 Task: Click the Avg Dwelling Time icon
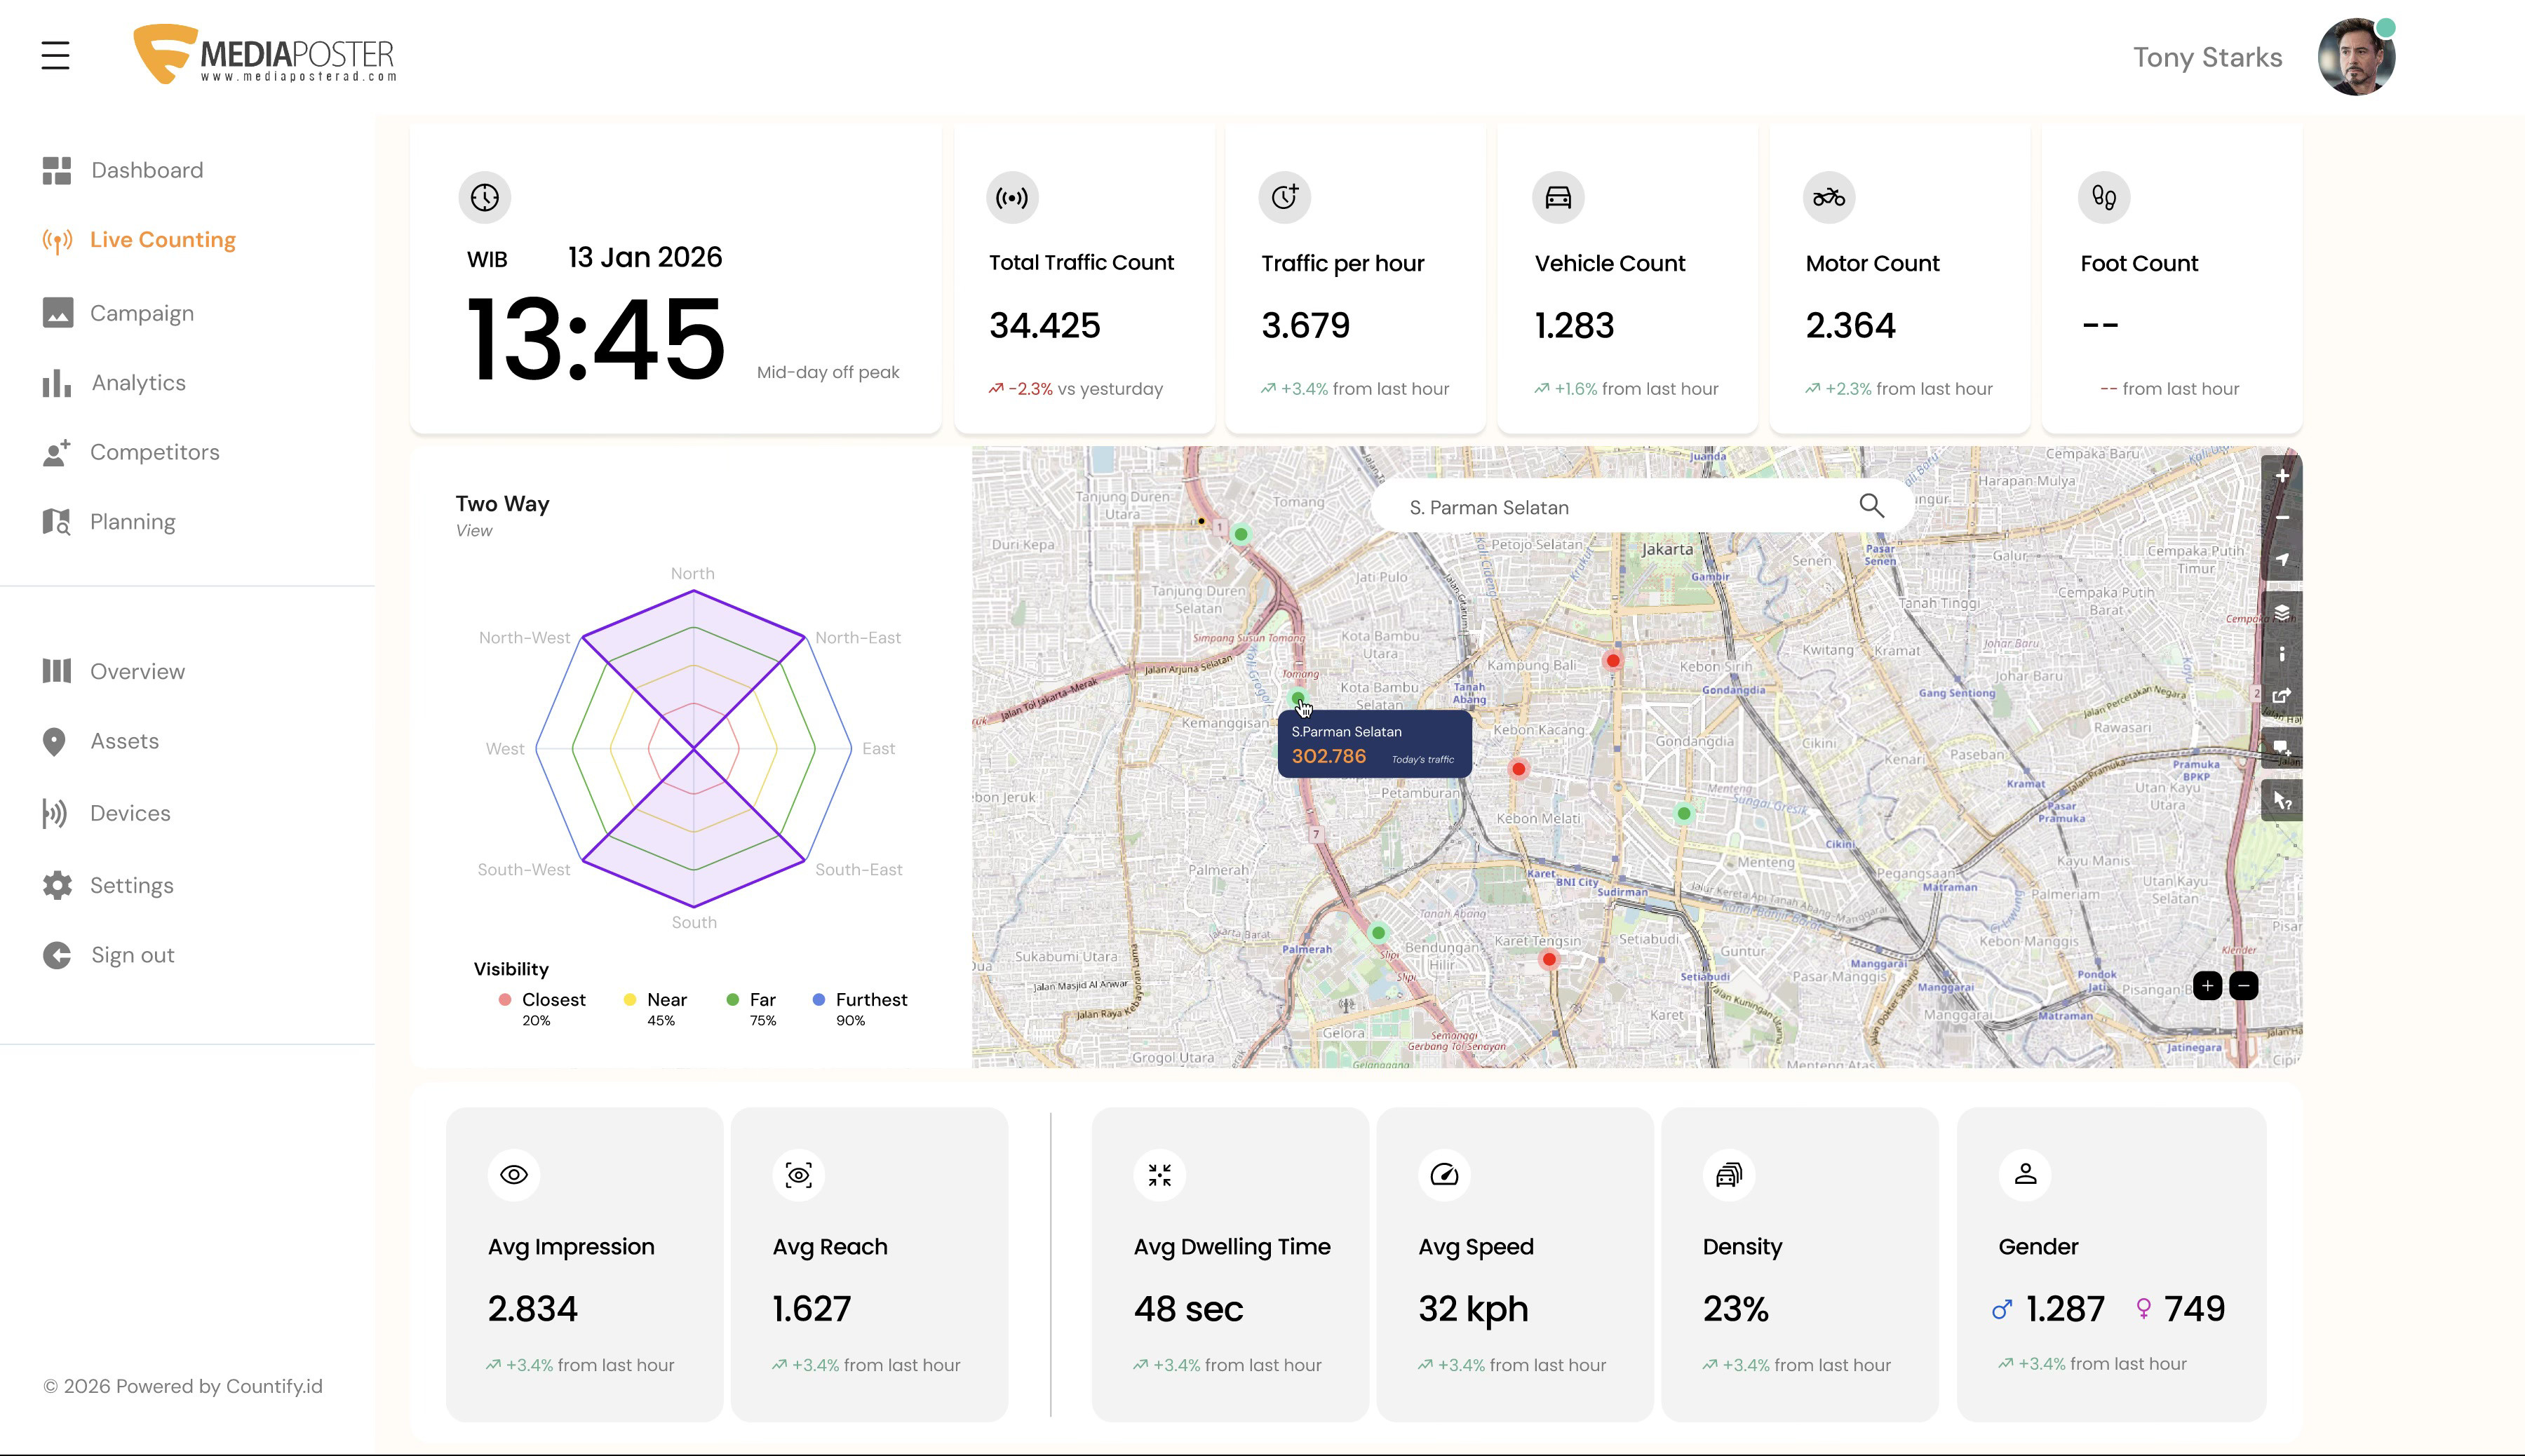1160,1175
